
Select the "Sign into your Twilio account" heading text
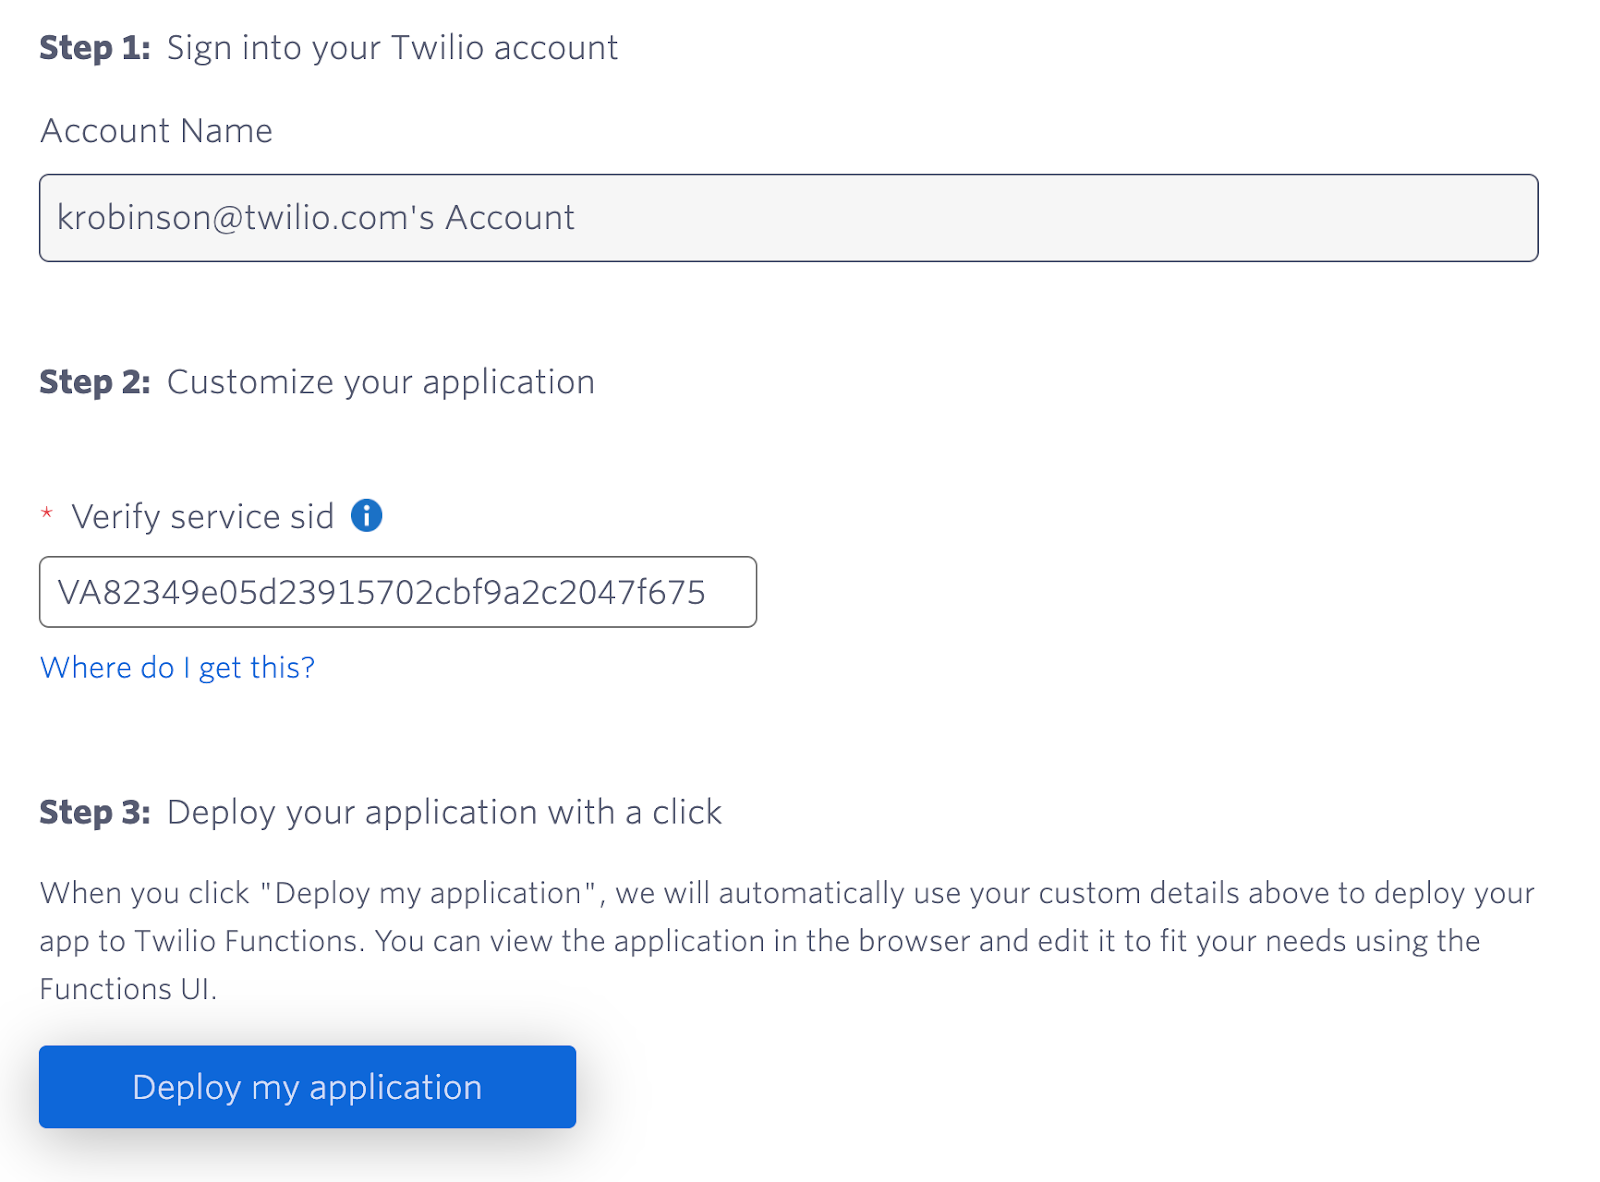392,48
